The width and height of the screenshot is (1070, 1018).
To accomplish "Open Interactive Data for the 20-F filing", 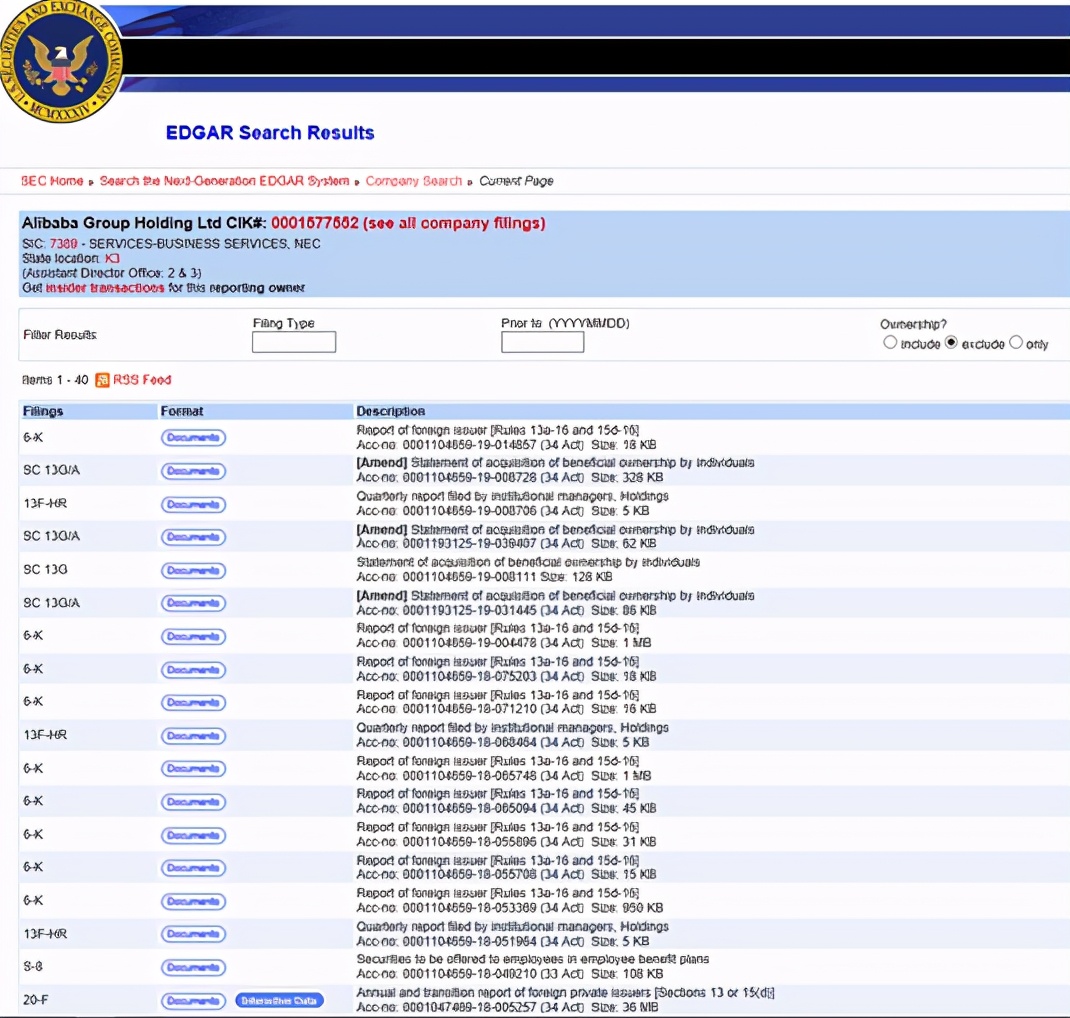I will point(280,1000).
